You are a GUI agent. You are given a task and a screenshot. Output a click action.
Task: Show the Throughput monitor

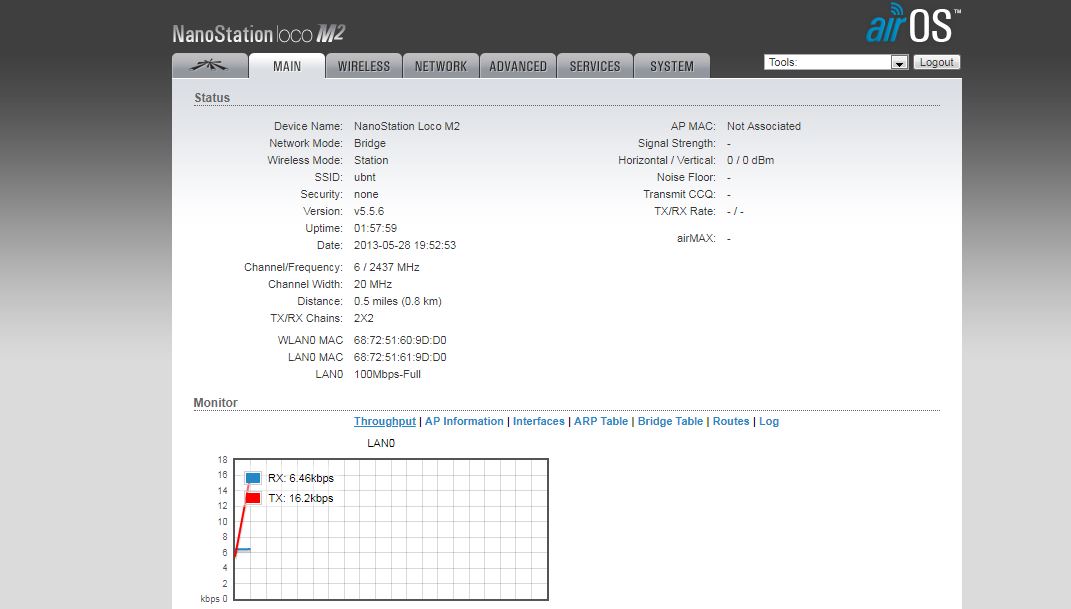pos(385,421)
